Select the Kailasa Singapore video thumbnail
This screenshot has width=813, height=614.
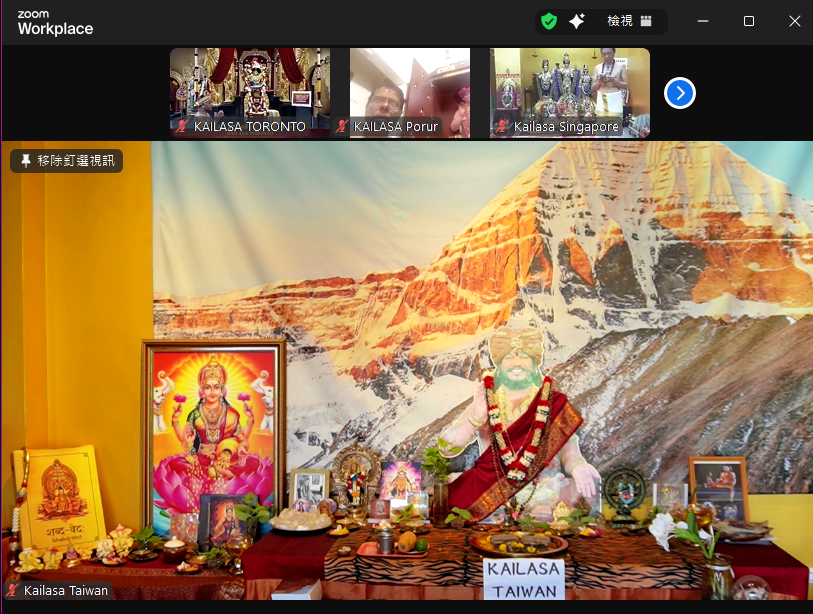(x=569, y=85)
